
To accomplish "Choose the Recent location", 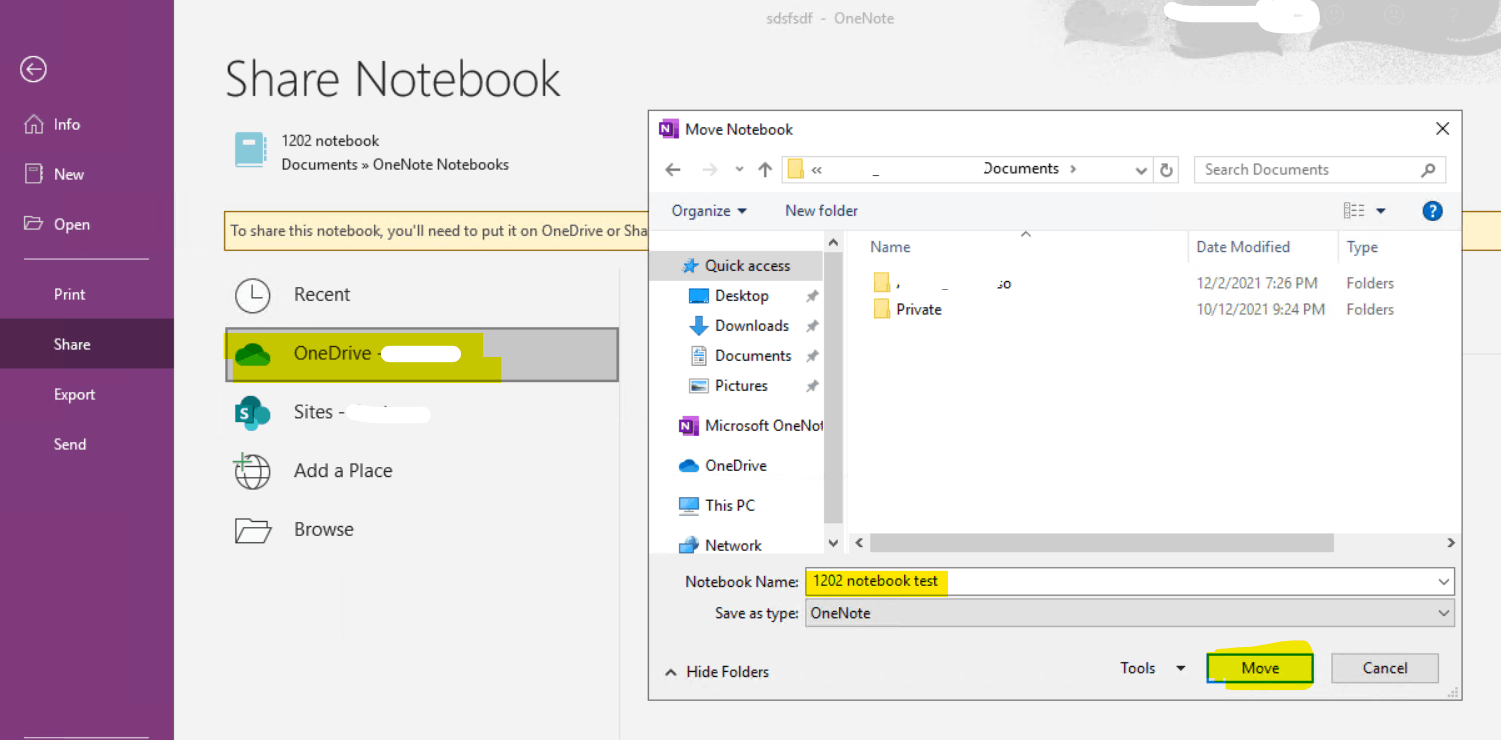I will [x=321, y=295].
